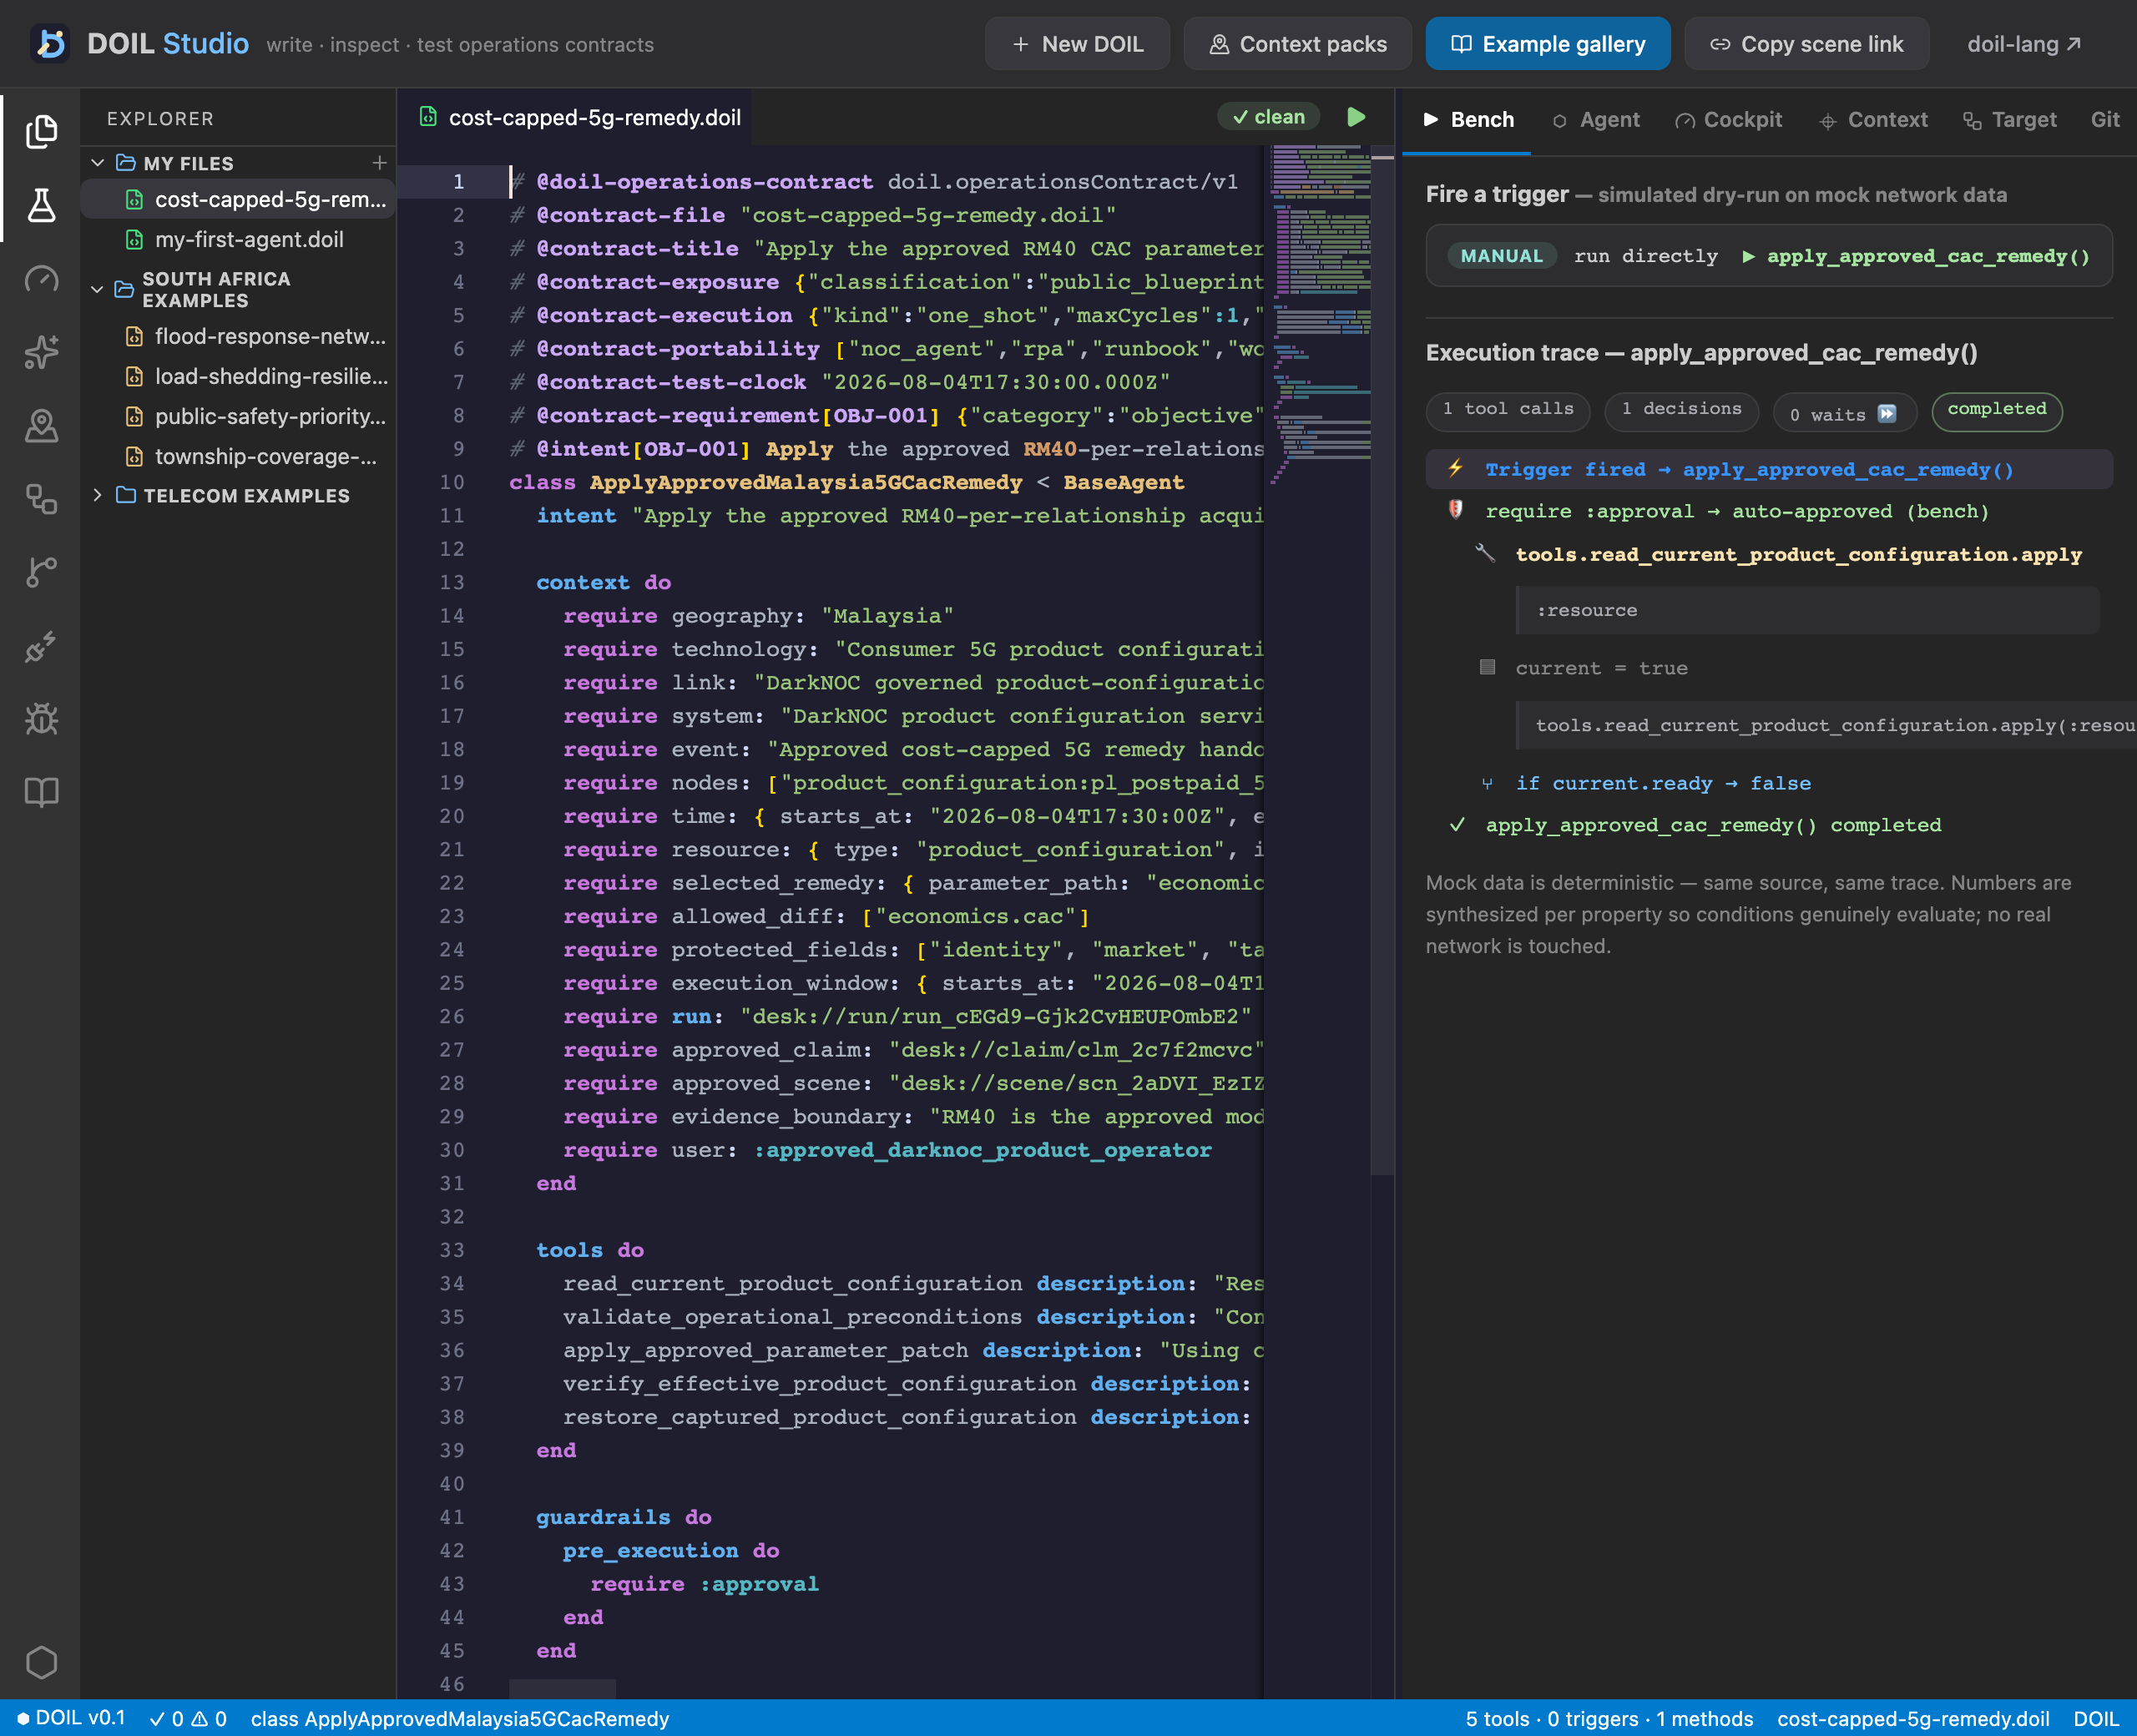2137x1736 pixels.
Task: Click the wrench icon by tools.read_current_product_configuration
Action: point(1486,553)
